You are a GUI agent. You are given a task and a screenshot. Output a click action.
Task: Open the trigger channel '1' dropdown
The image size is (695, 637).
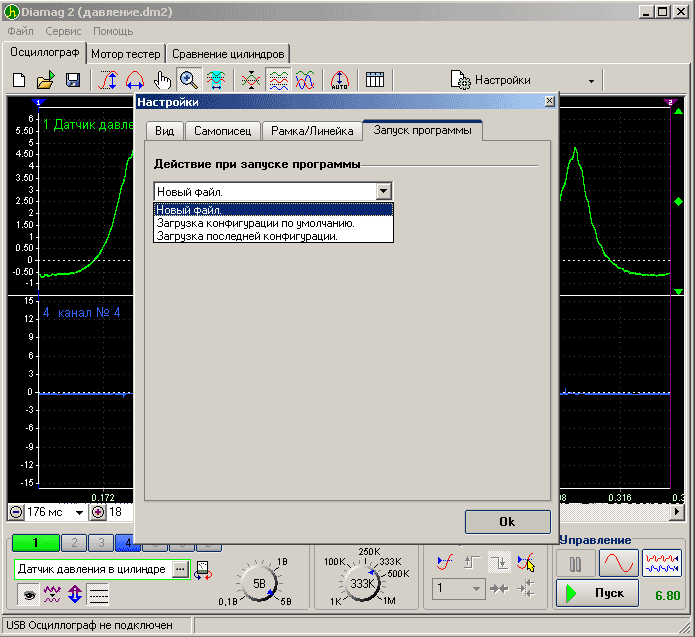click(476, 589)
